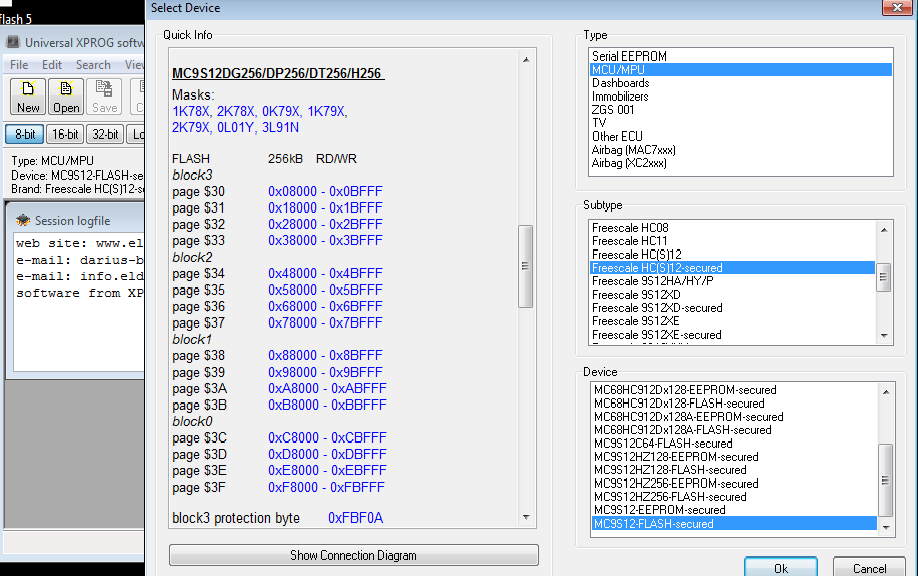Click the Open file toolbar icon
Image resolution: width=918 pixels, height=576 pixels.
(66, 97)
